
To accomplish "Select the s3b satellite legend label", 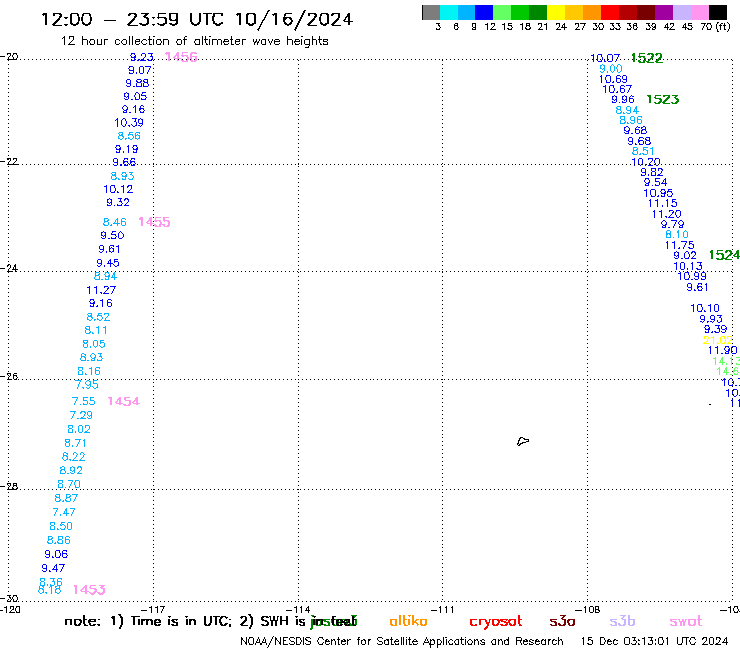I will coord(622,621).
